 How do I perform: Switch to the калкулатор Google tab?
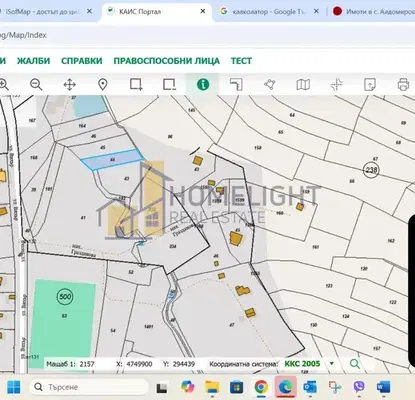269,12
